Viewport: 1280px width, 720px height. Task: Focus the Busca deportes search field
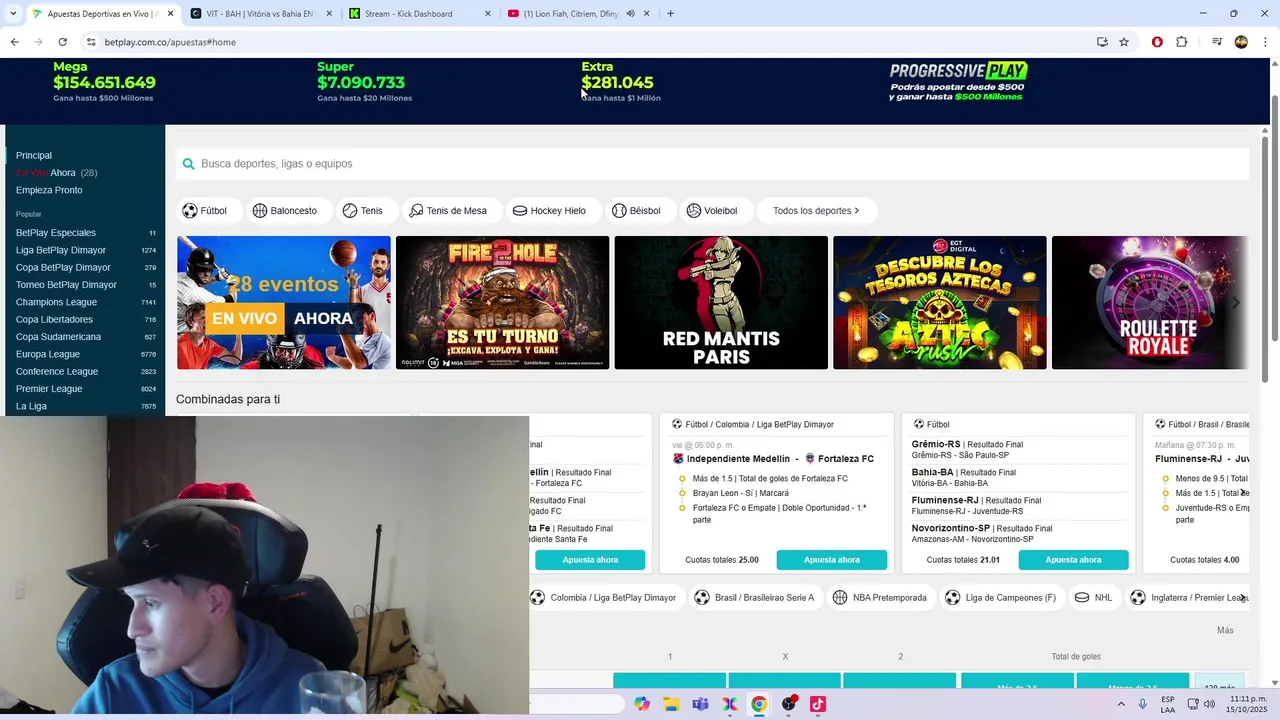tap(712, 164)
